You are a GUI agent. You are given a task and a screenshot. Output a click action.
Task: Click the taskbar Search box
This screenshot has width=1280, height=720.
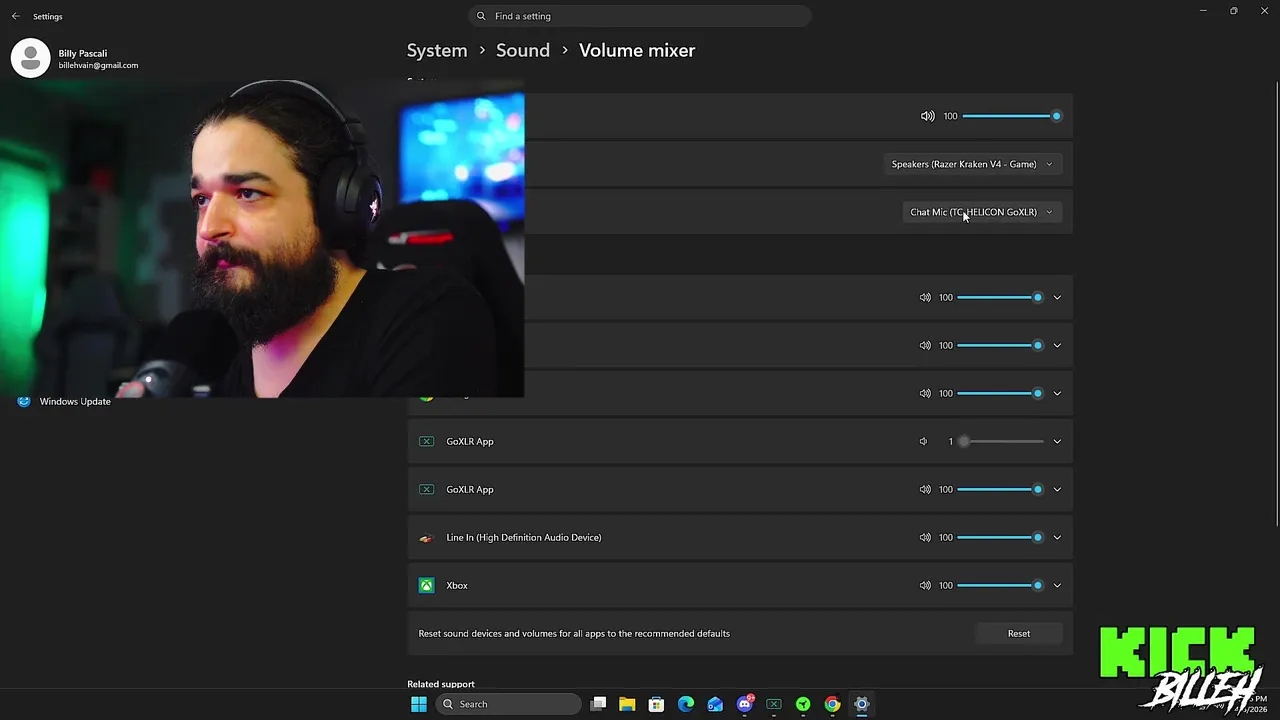(510, 704)
